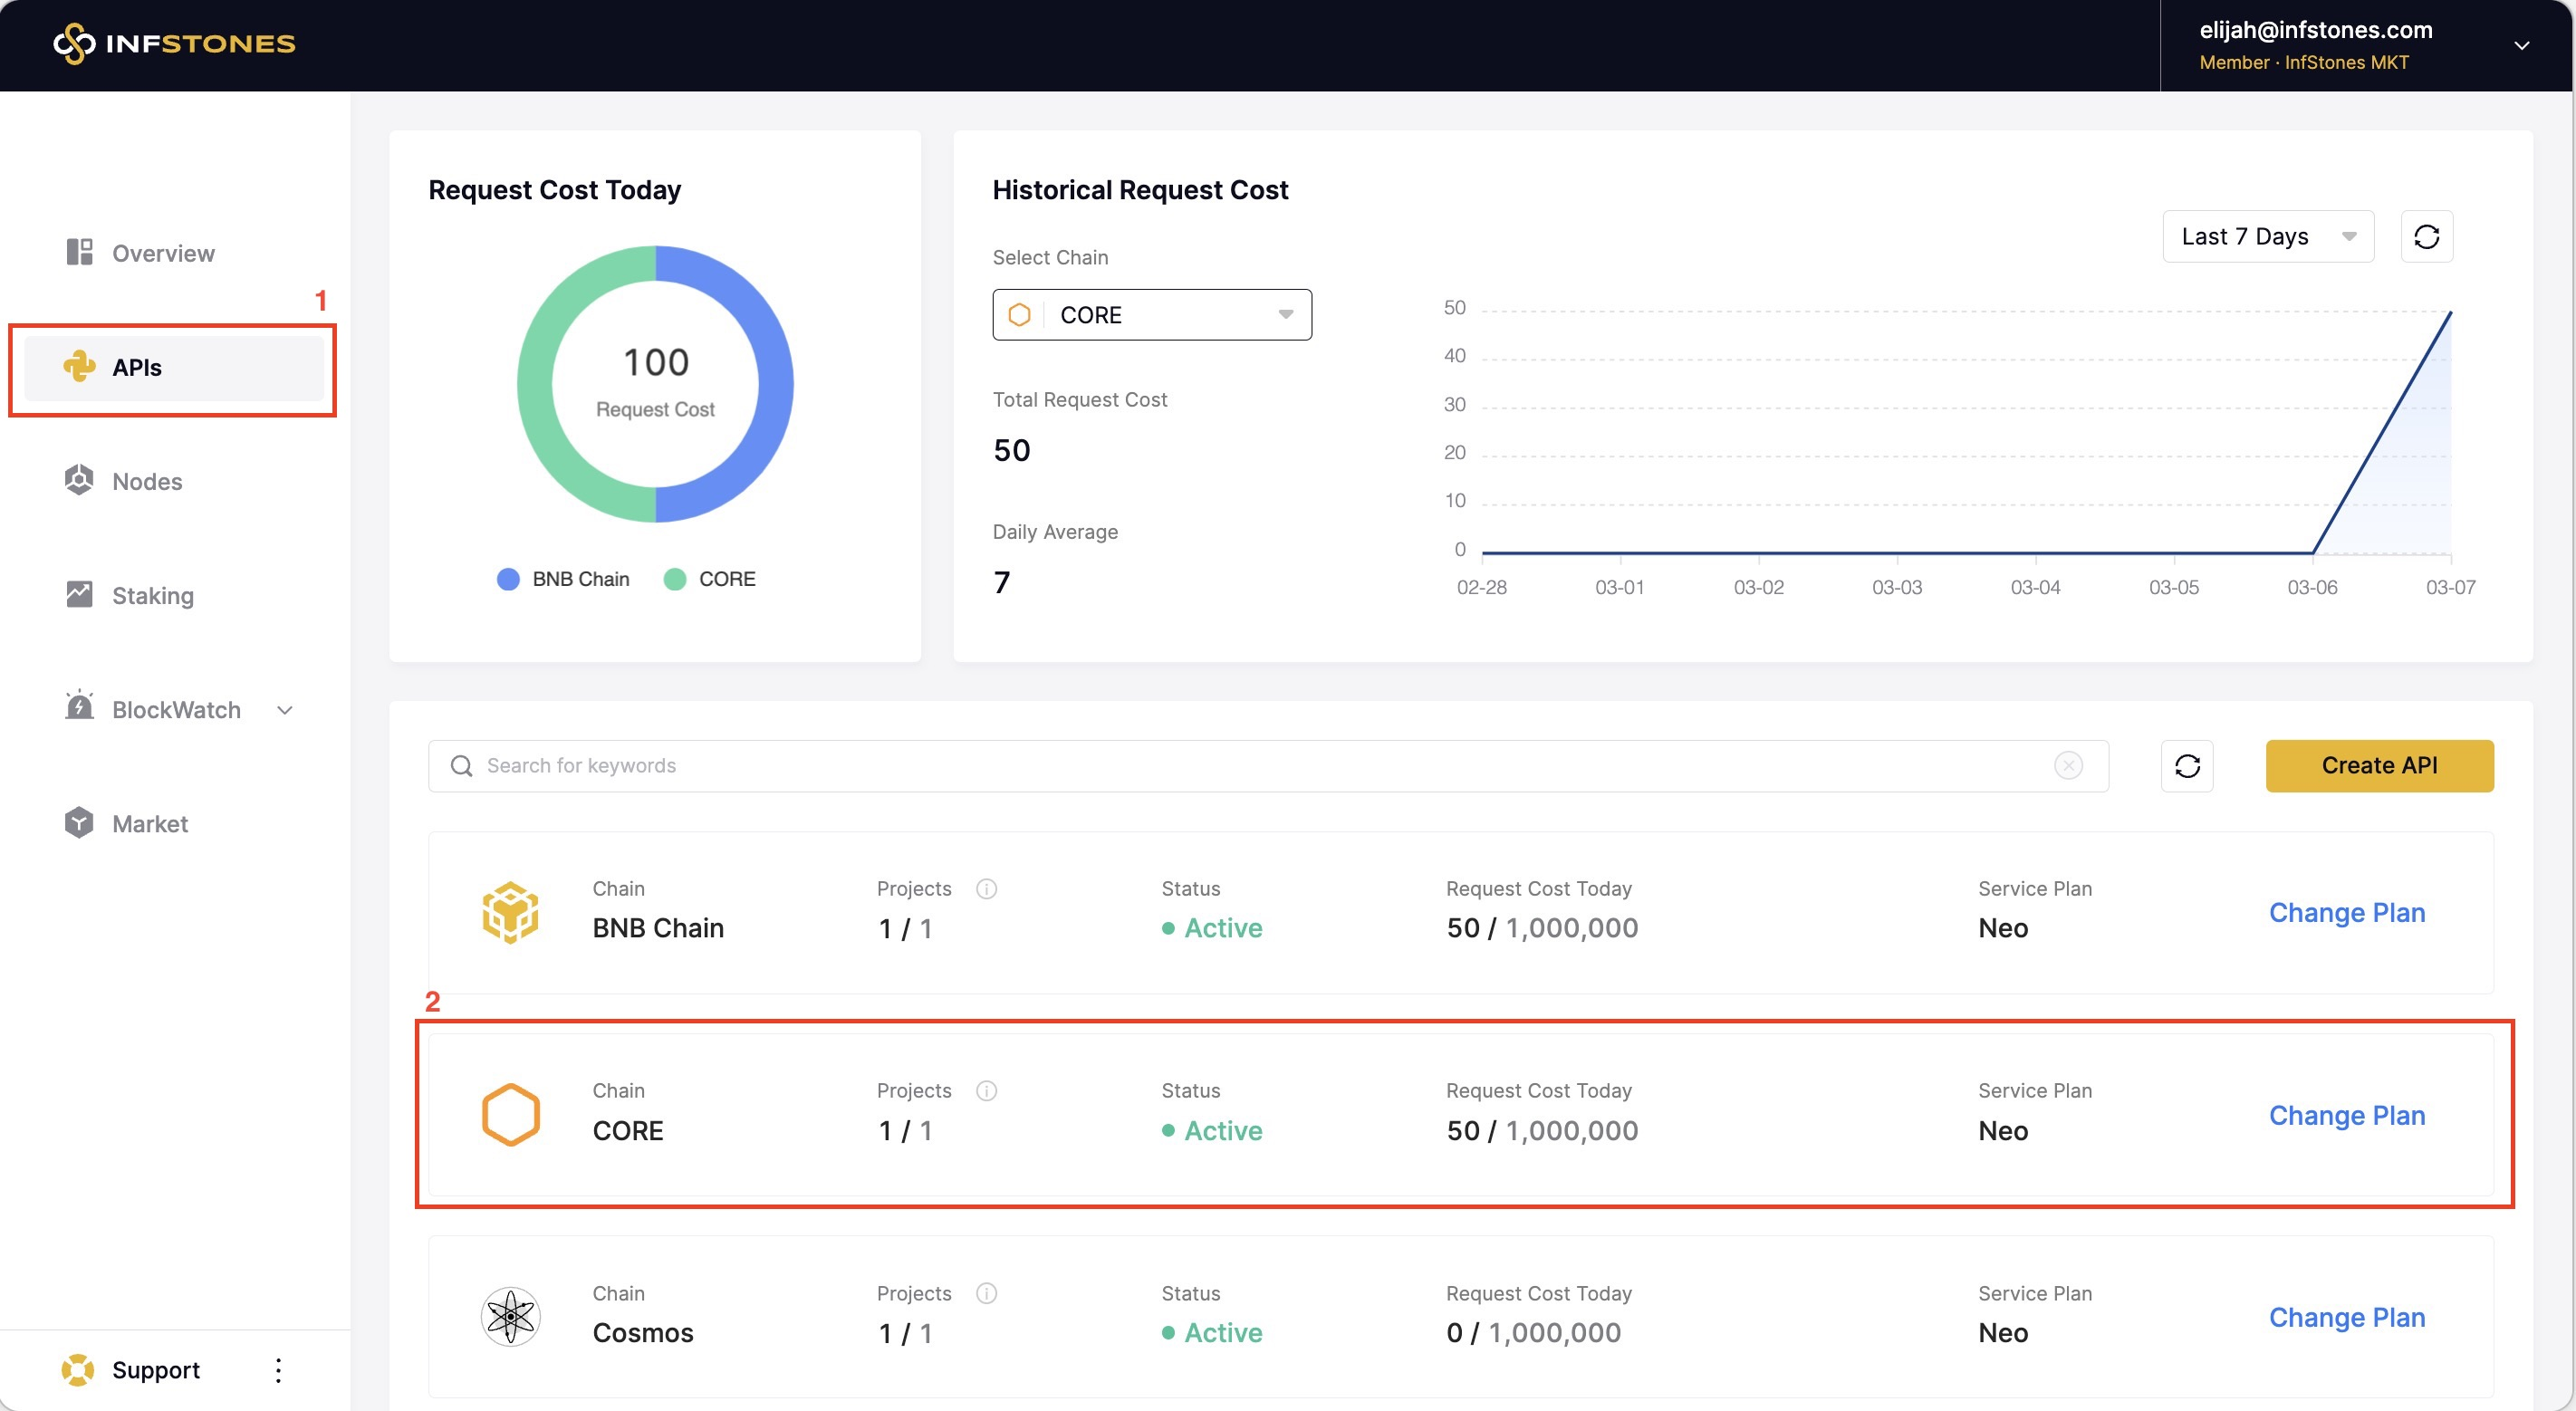Click Change Plan for CORE chain
The image size is (2576, 1411).
tap(2346, 1115)
